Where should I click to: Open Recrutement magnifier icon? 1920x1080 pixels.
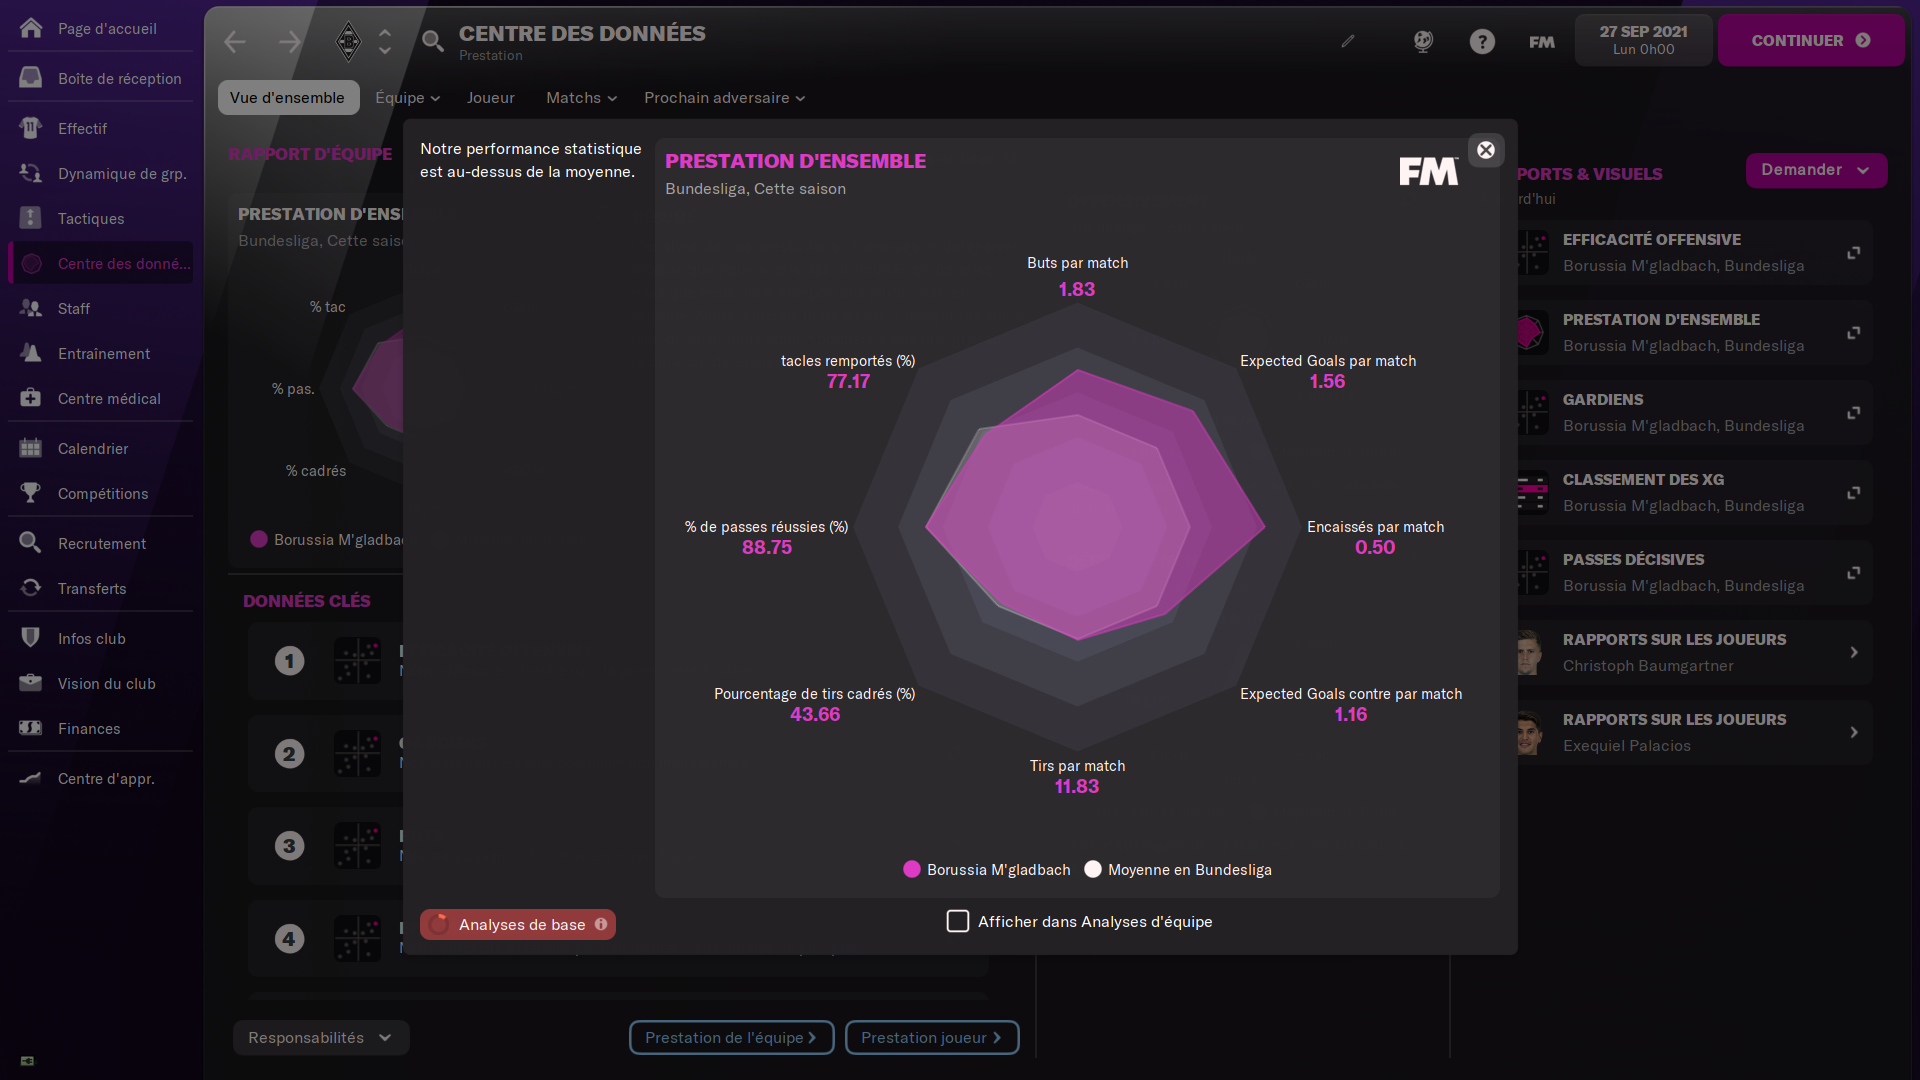[31, 543]
